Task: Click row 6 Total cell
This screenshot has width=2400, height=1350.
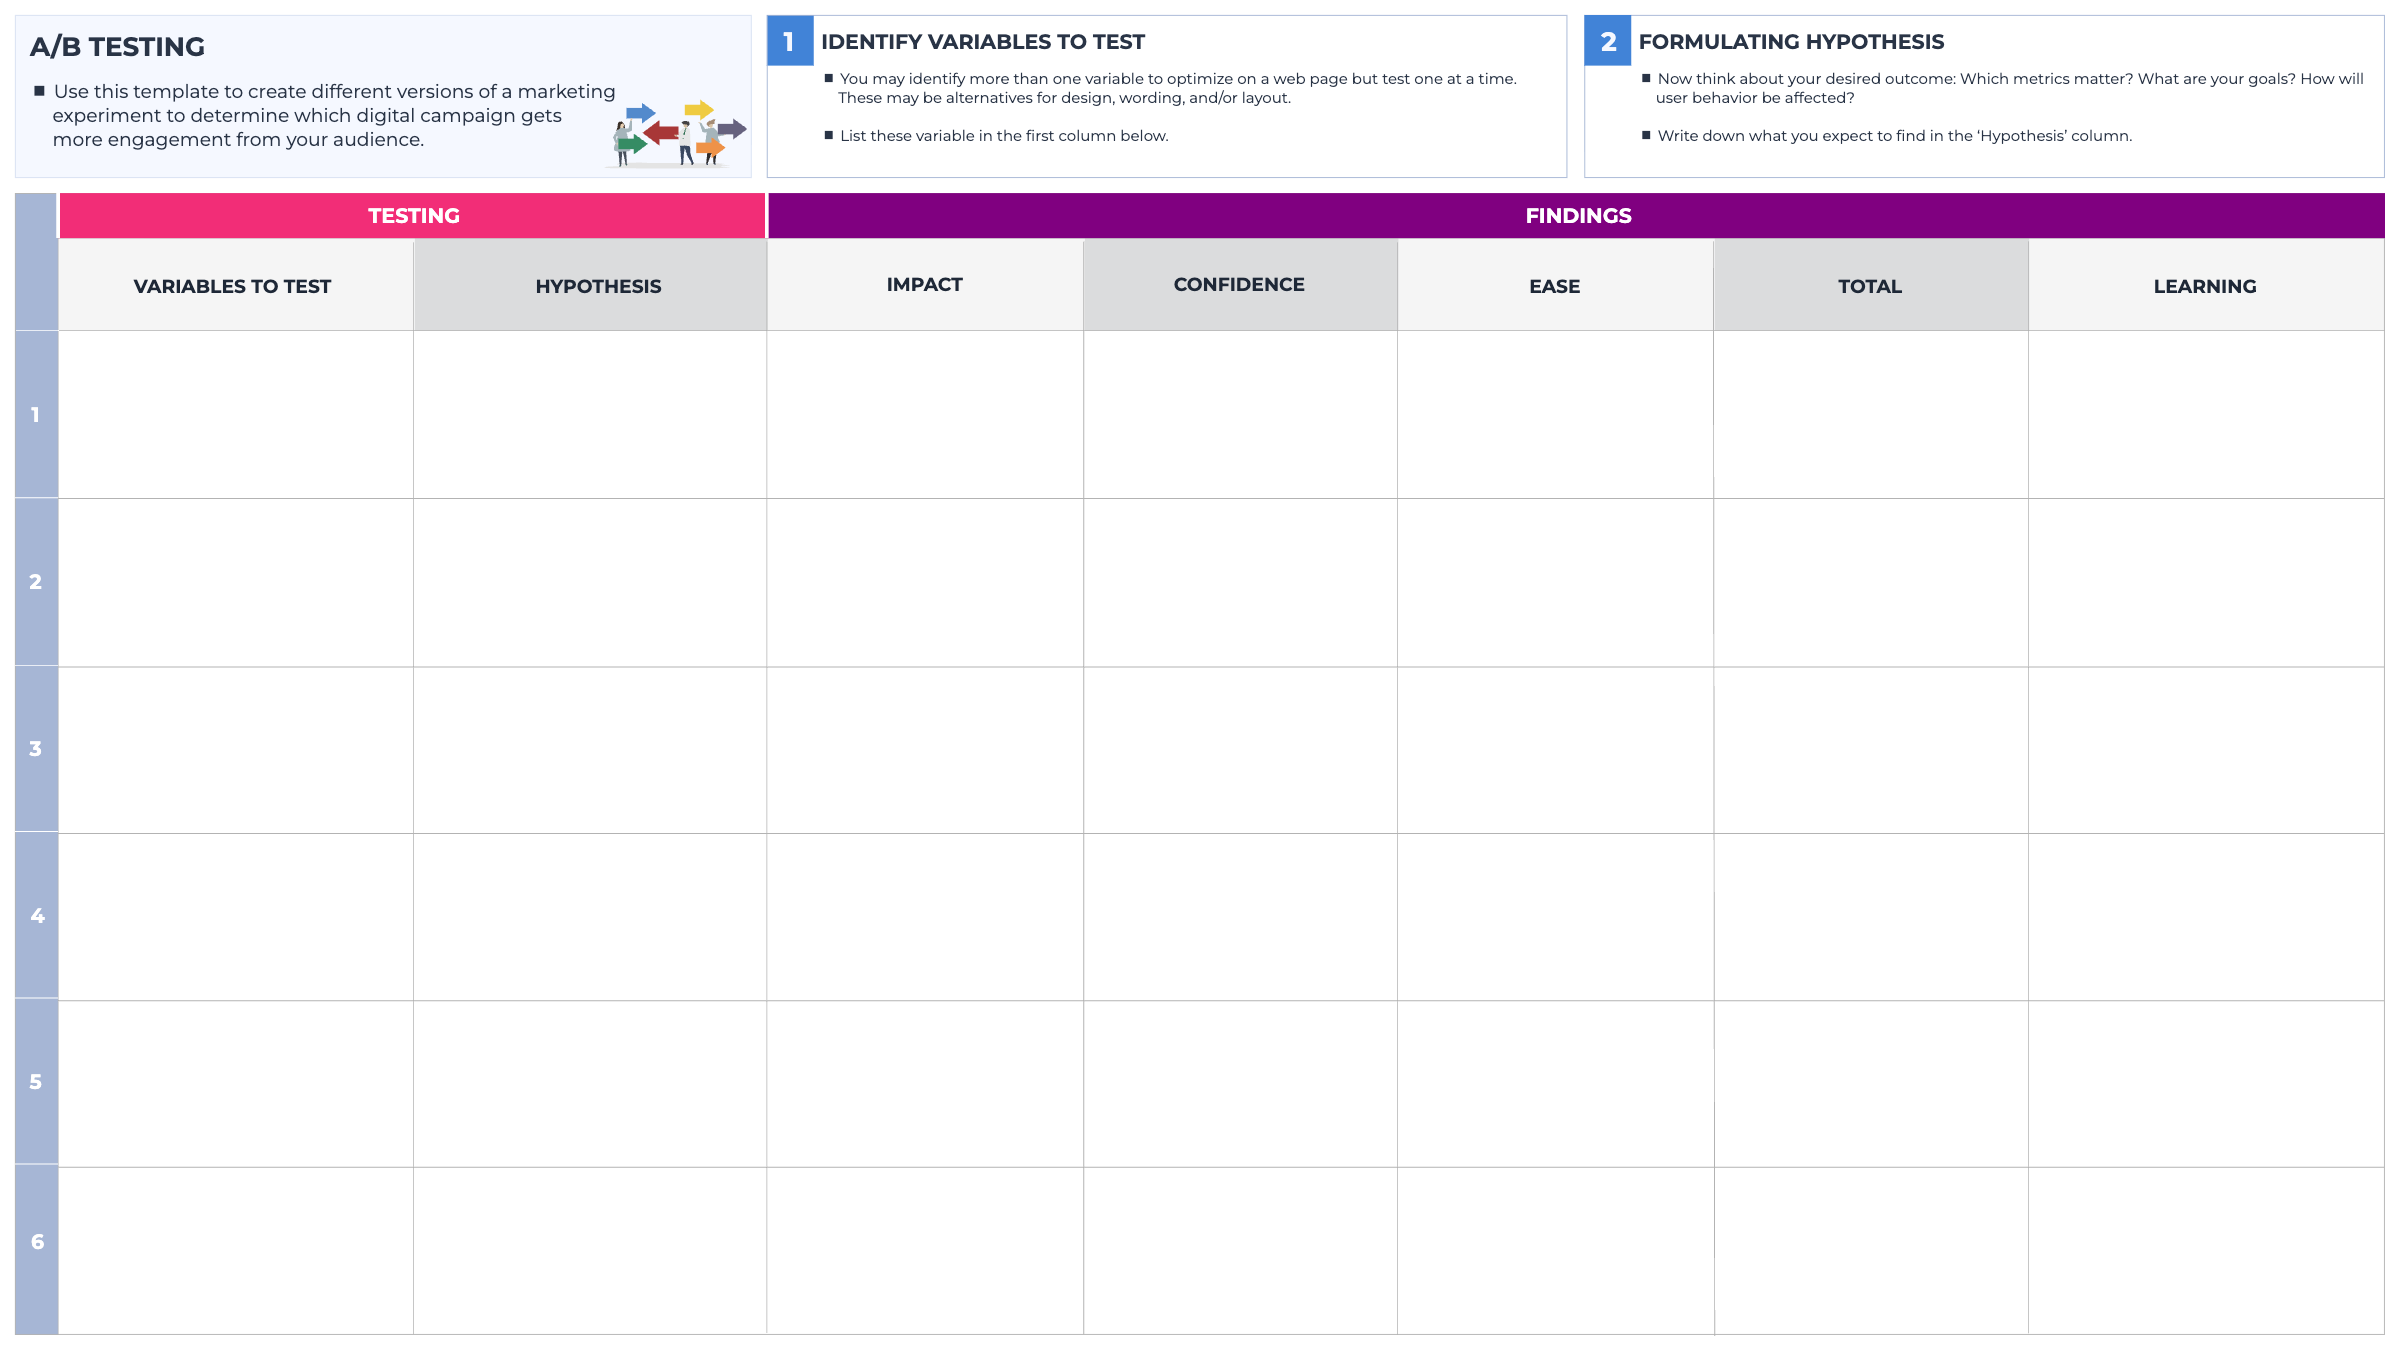Action: pyautogui.click(x=1871, y=1251)
